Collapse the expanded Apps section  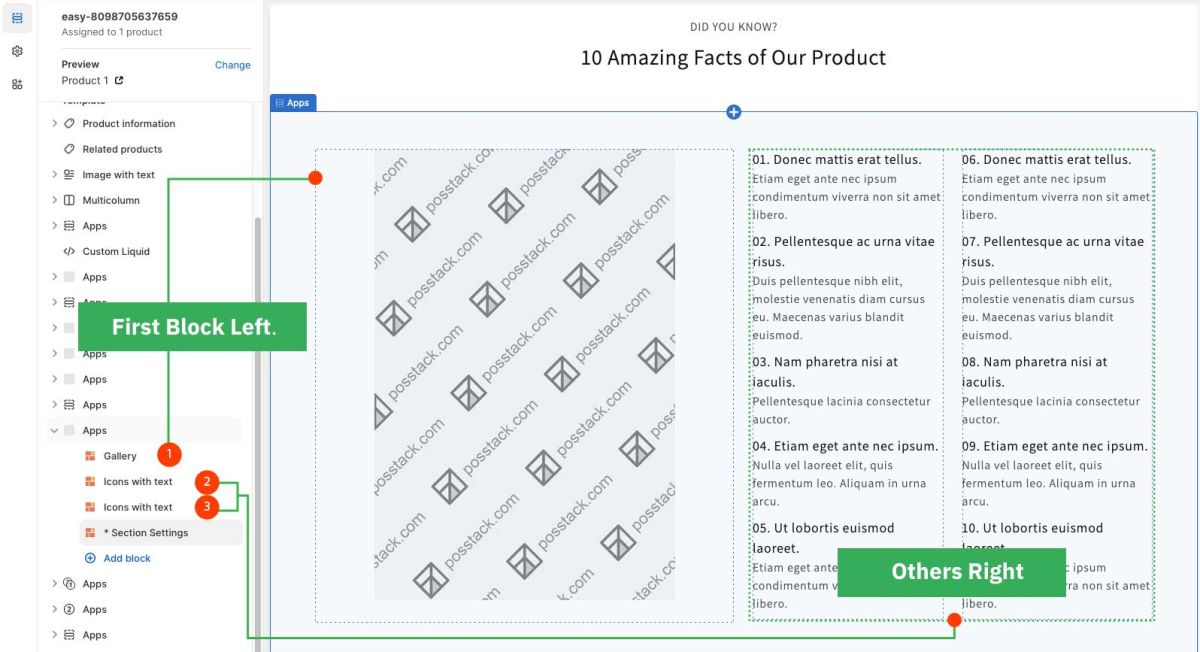53,429
